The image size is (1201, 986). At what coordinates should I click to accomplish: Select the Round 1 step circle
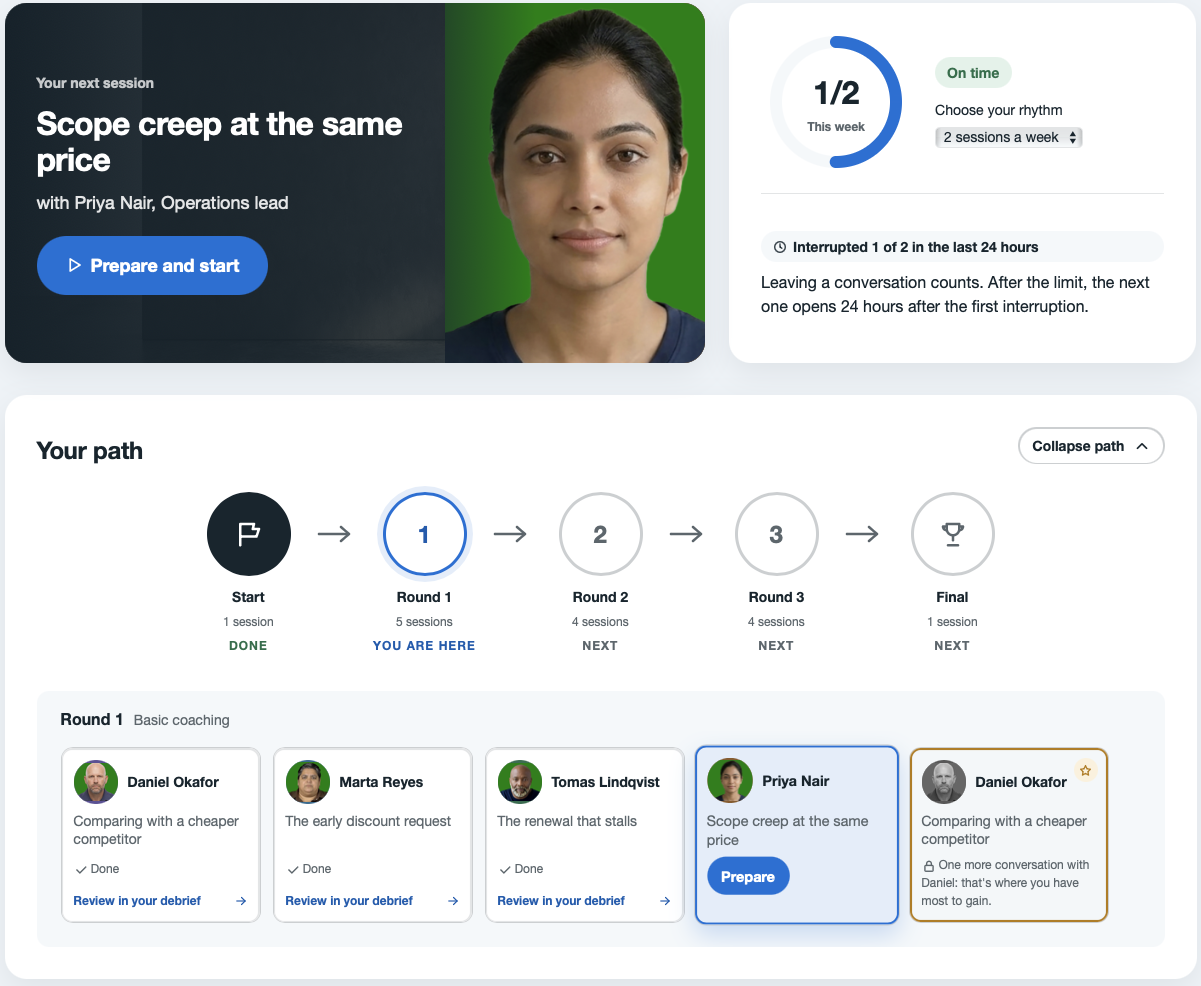click(x=424, y=535)
